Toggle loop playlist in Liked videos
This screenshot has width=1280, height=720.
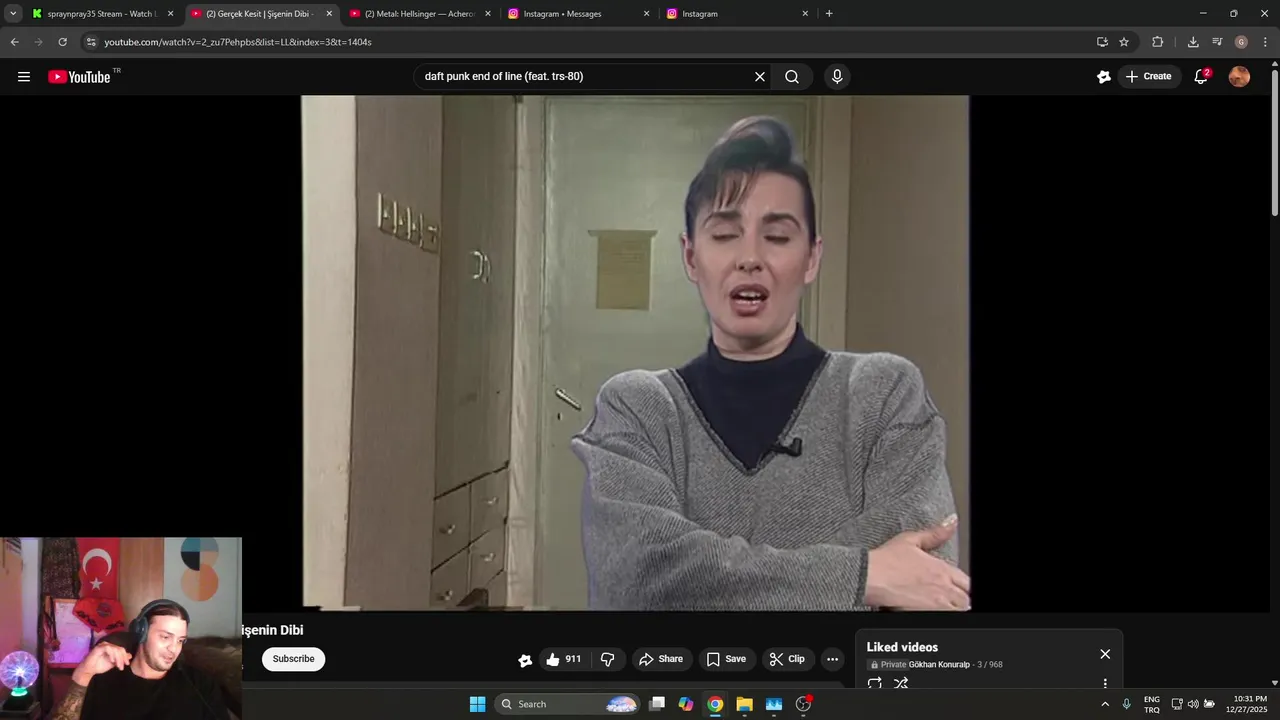click(875, 684)
